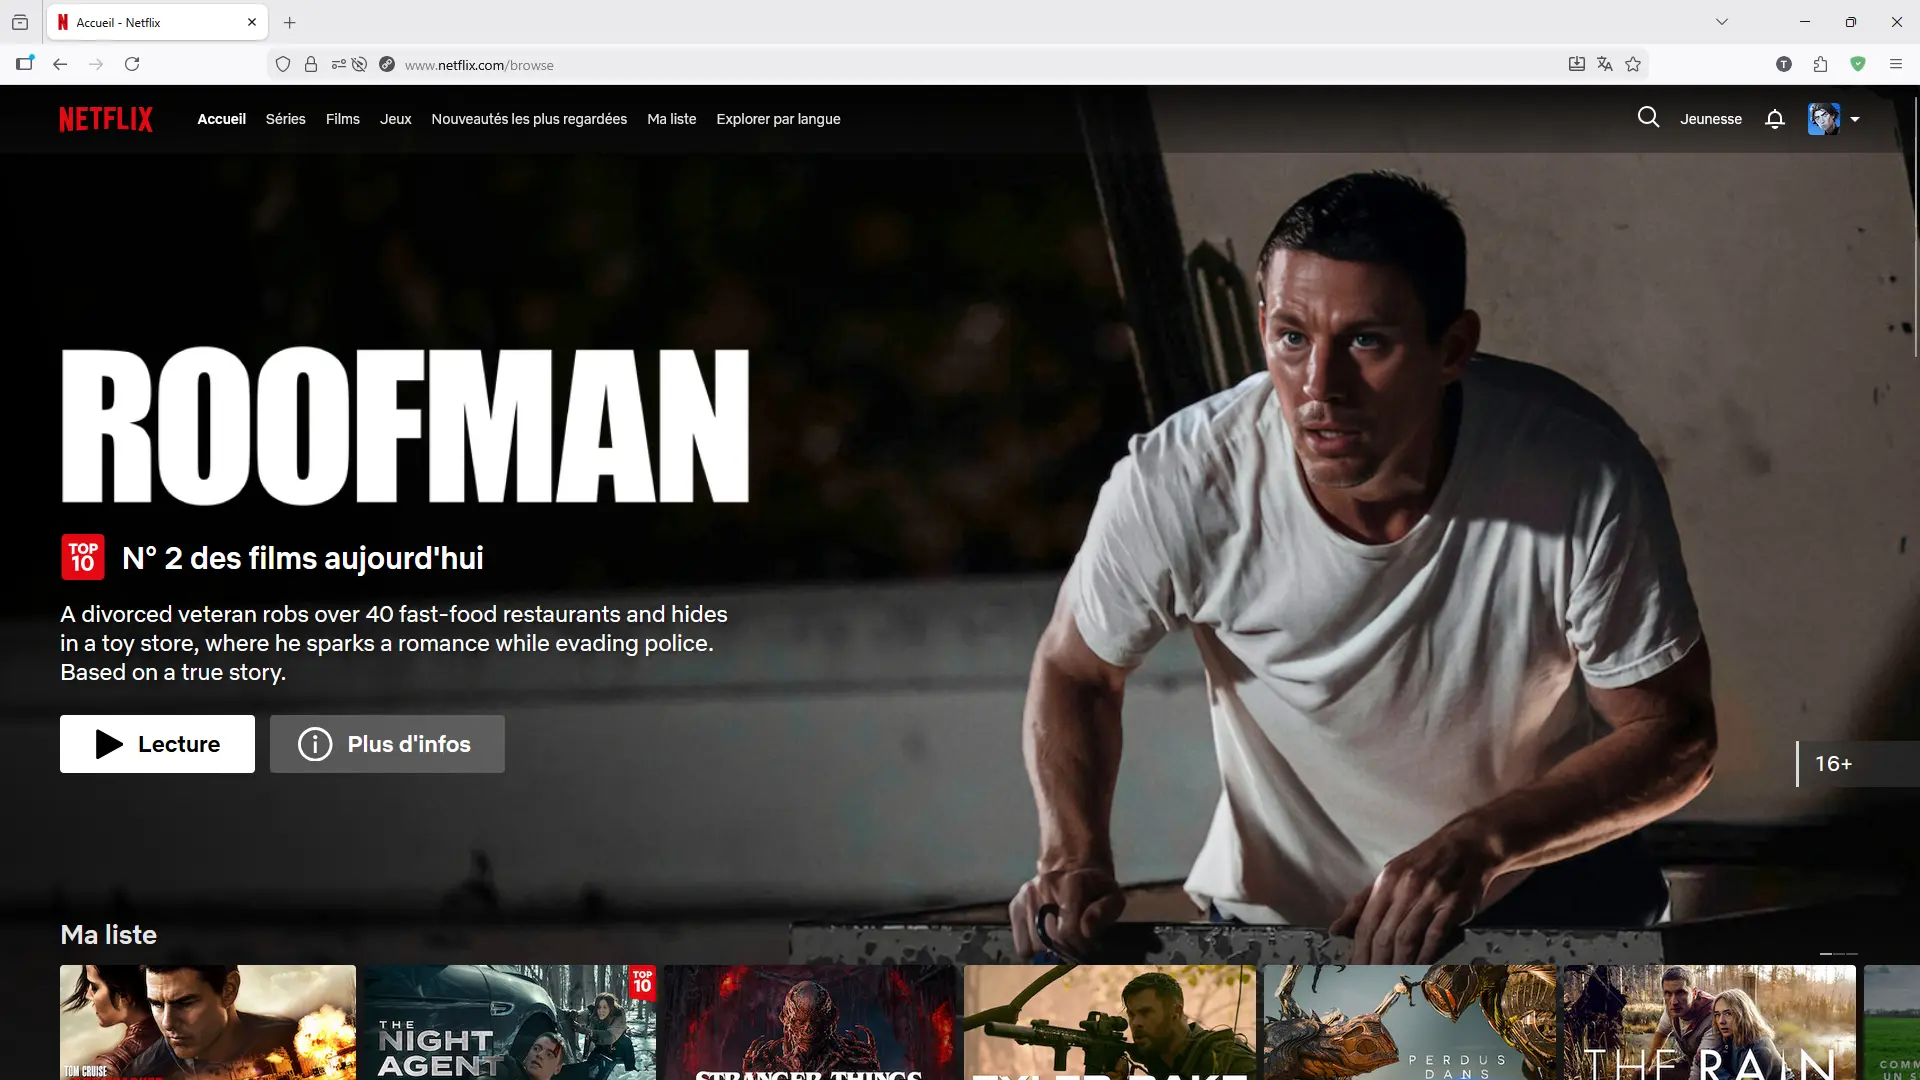
Task: Click the browser back arrow
Action: click(x=60, y=64)
